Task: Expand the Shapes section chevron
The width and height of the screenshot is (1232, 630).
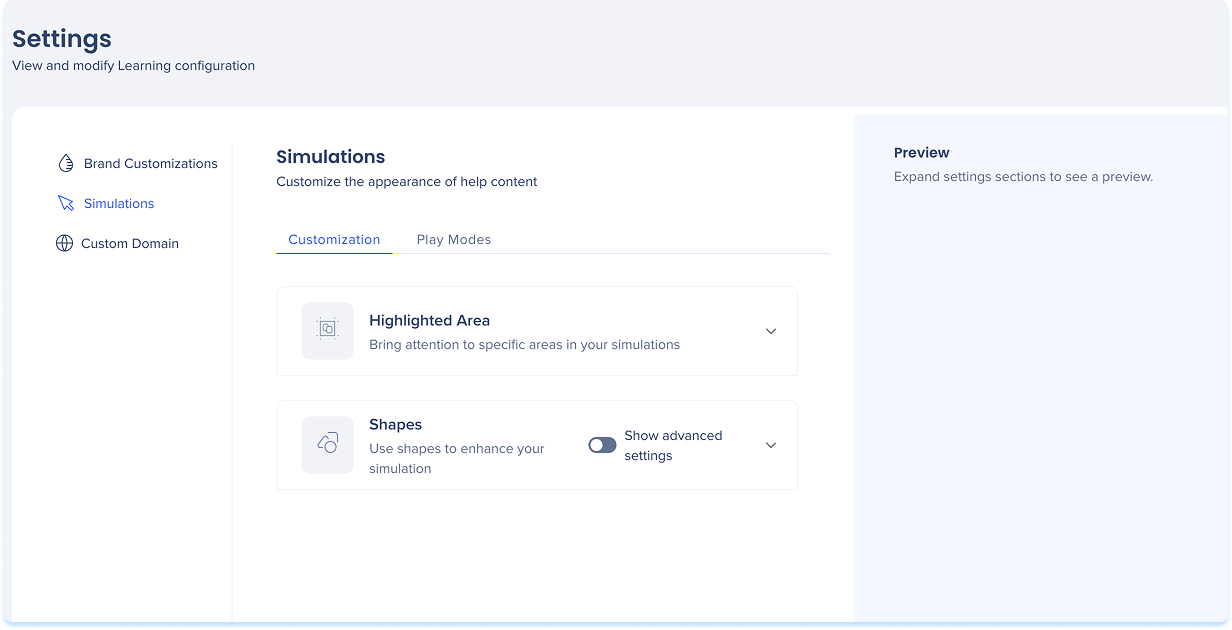Action: click(770, 445)
